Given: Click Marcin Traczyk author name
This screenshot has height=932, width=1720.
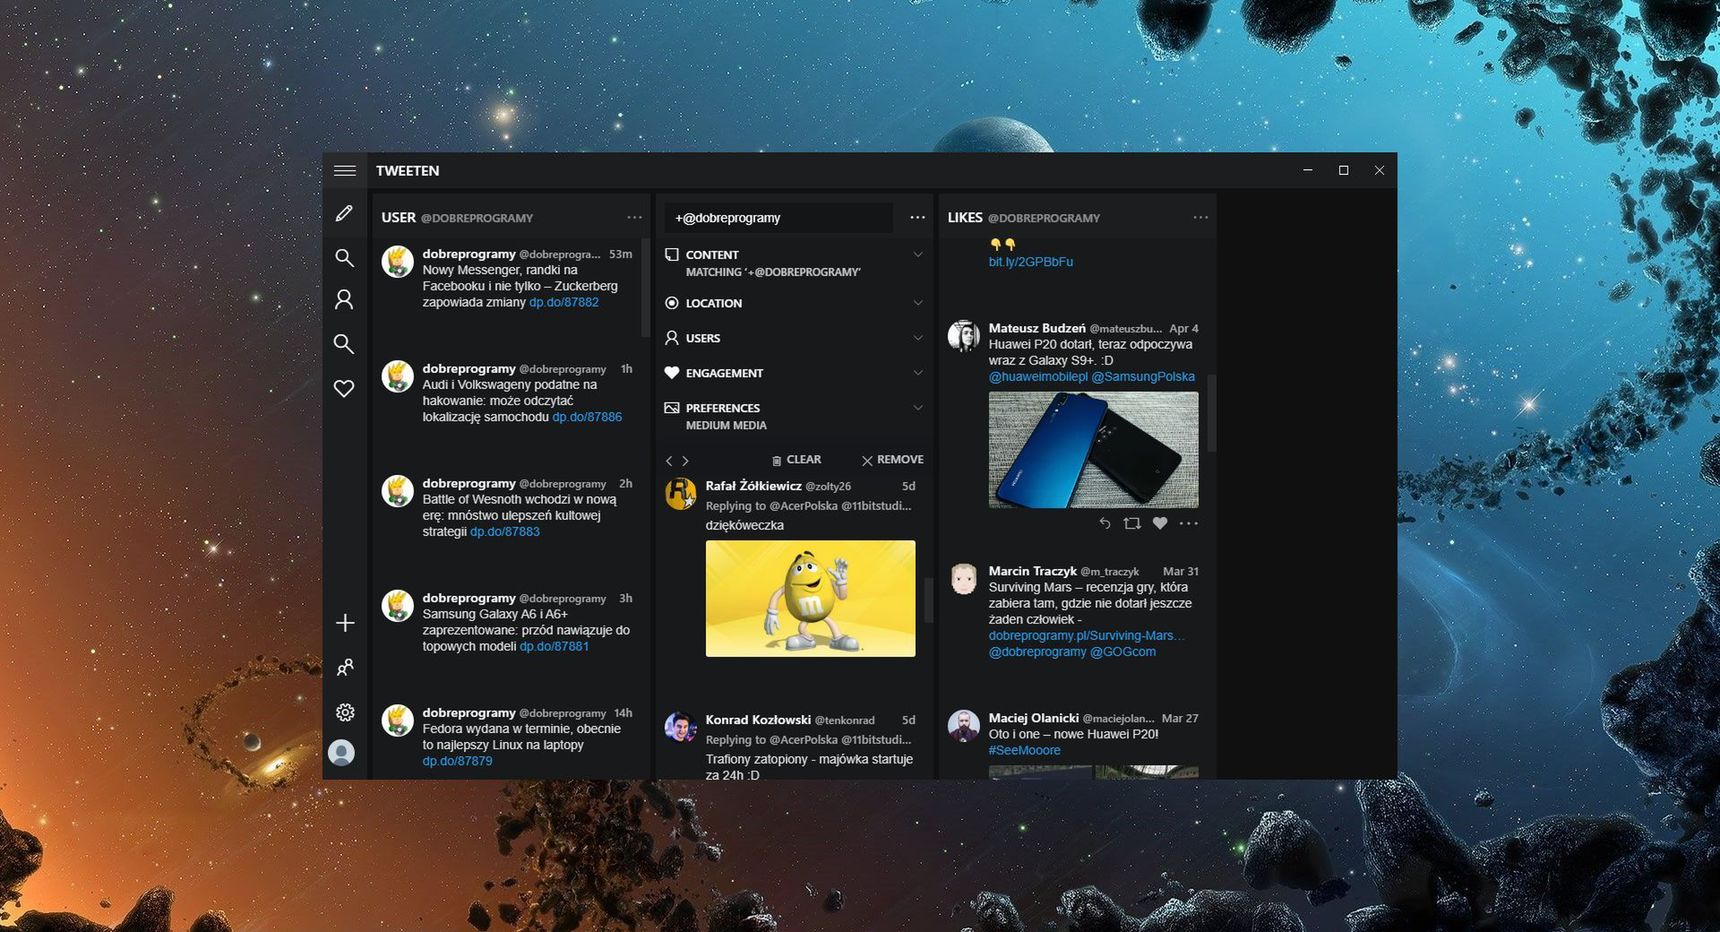Looking at the screenshot, I should (x=1033, y=571).
